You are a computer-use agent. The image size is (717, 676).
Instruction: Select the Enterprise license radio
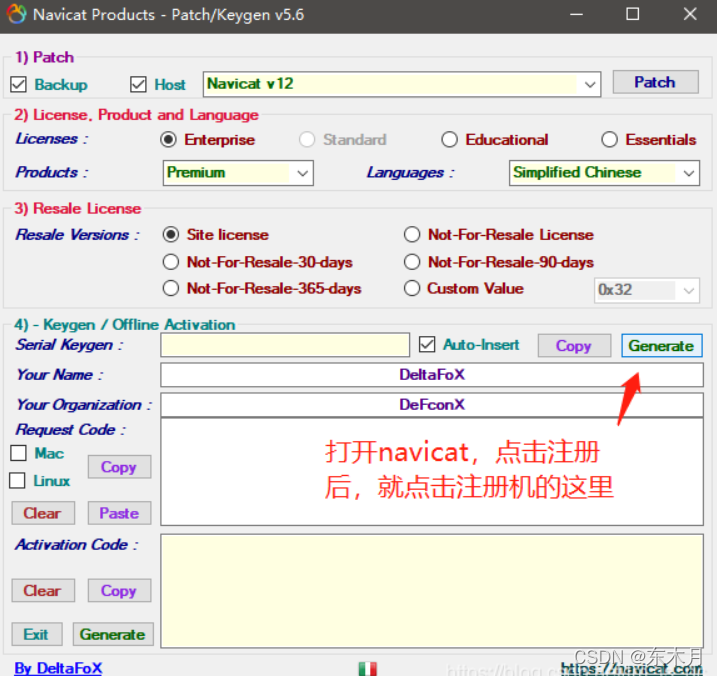(168, 139)
